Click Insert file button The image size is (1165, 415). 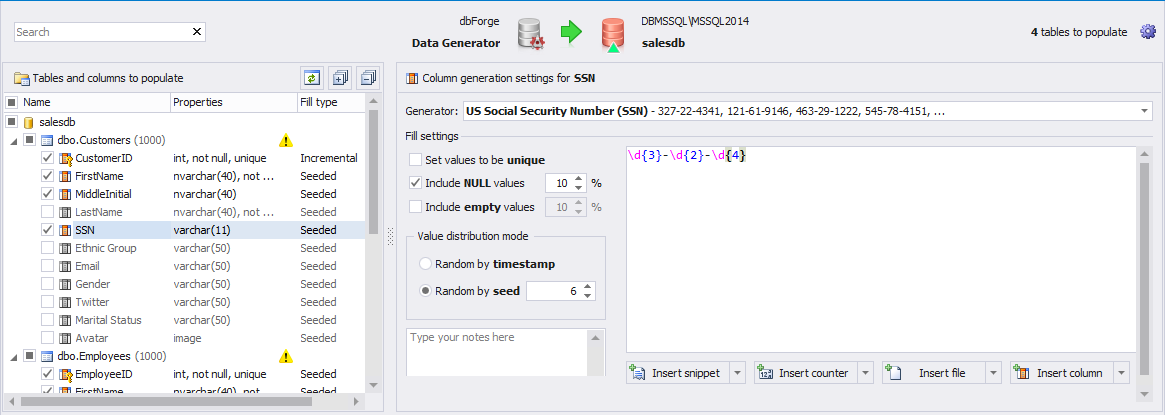[x=935, y=373]
